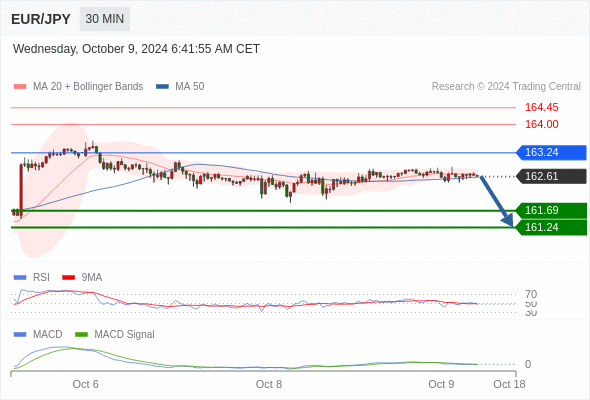Viewport: 590px width, 400px height.
Task: Click the blue 163.24 pivot price tag
Action: [551, 152]
